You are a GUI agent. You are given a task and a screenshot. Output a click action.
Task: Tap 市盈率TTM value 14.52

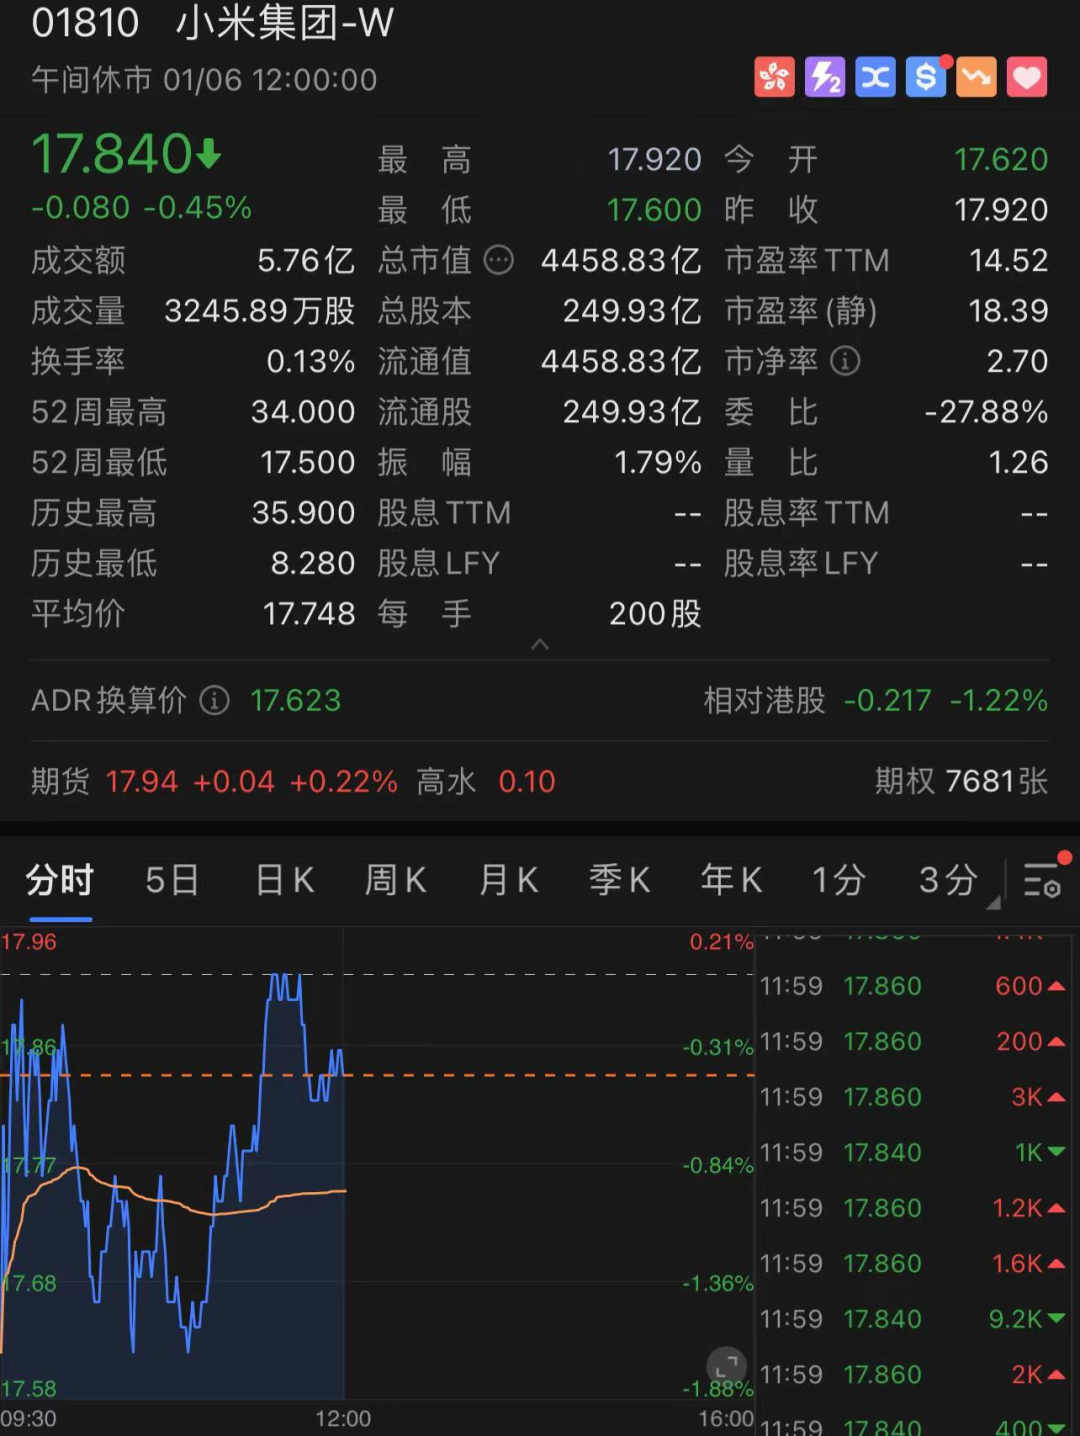click(1009, 261)
